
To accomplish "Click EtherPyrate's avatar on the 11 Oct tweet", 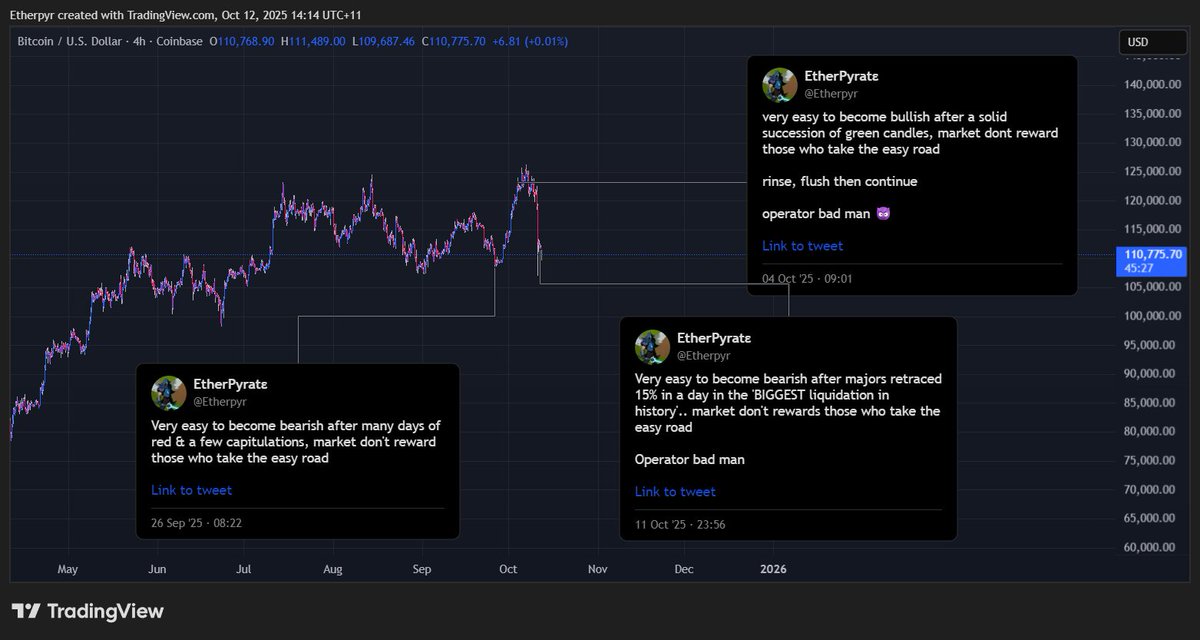I will pyautogui.click(x=652, y=347).
